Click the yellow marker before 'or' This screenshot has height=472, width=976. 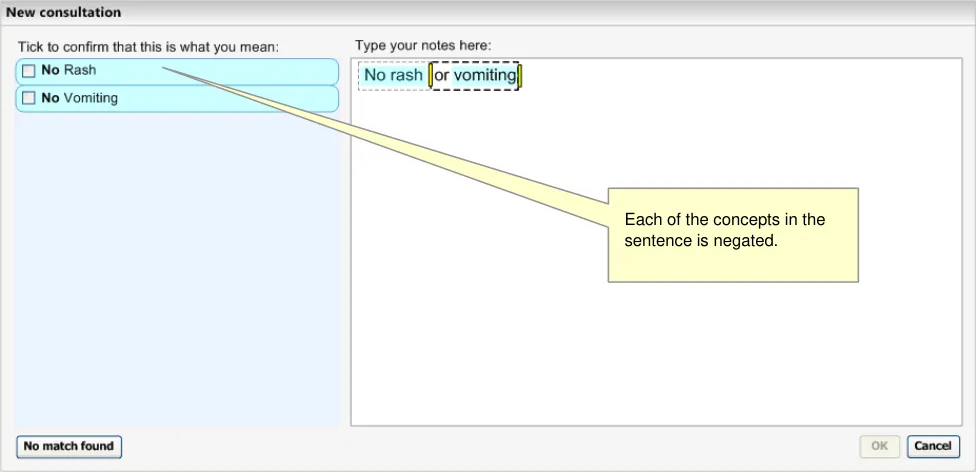tap(430, 76)
